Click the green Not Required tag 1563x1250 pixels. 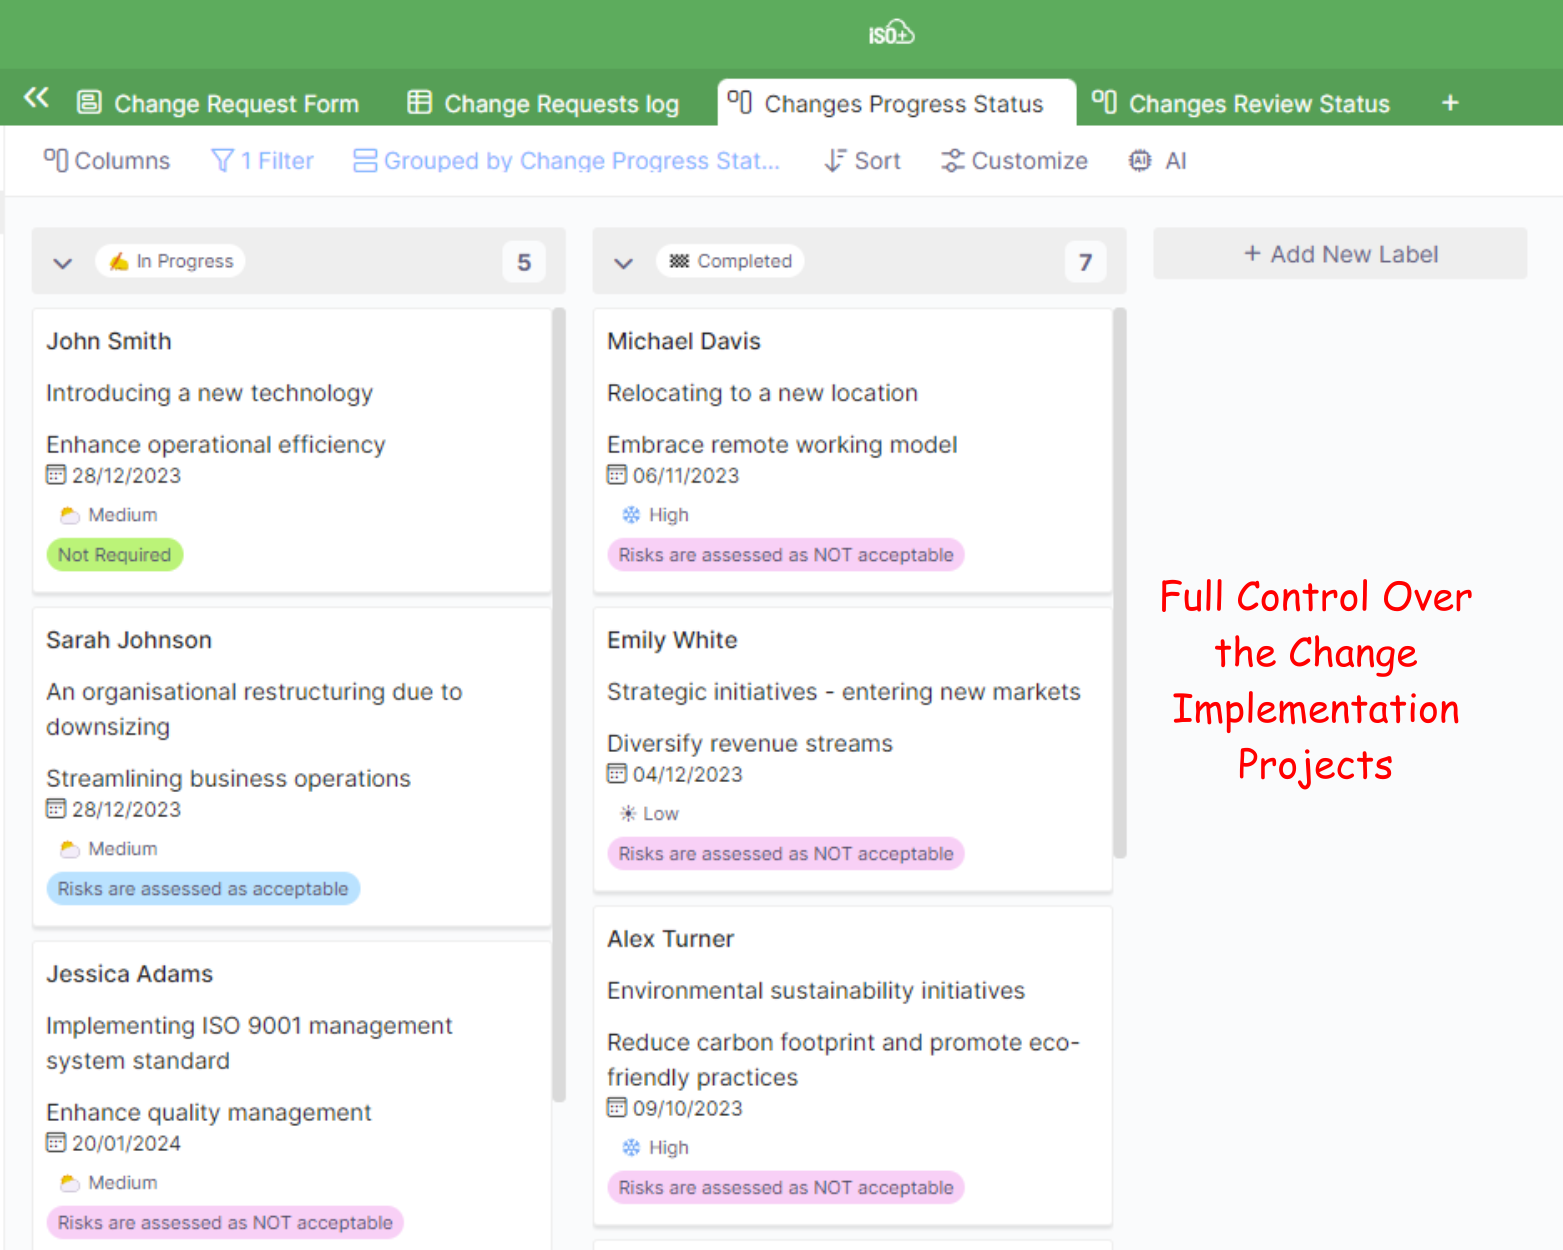[x=114, y=555]
